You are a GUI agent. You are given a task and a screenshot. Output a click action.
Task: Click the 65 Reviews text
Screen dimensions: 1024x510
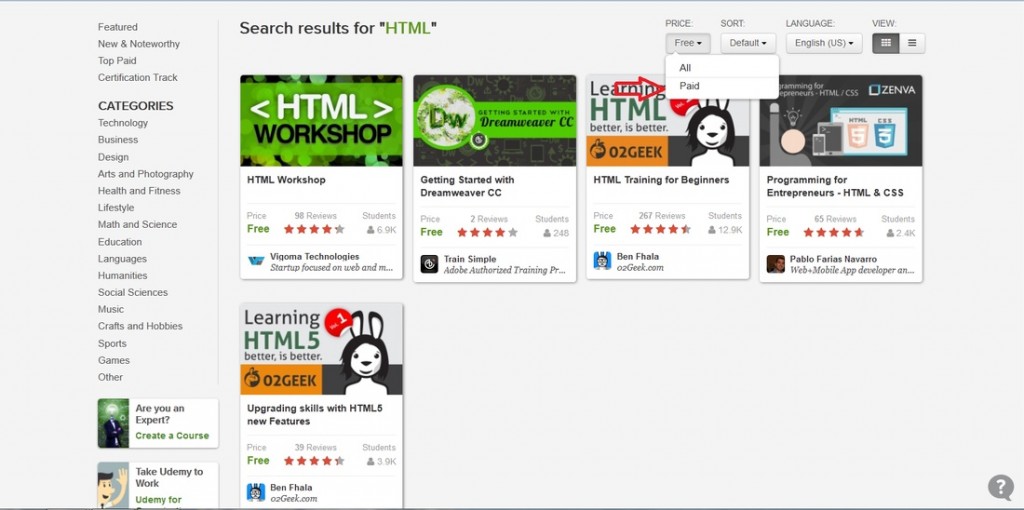(835, 219)
